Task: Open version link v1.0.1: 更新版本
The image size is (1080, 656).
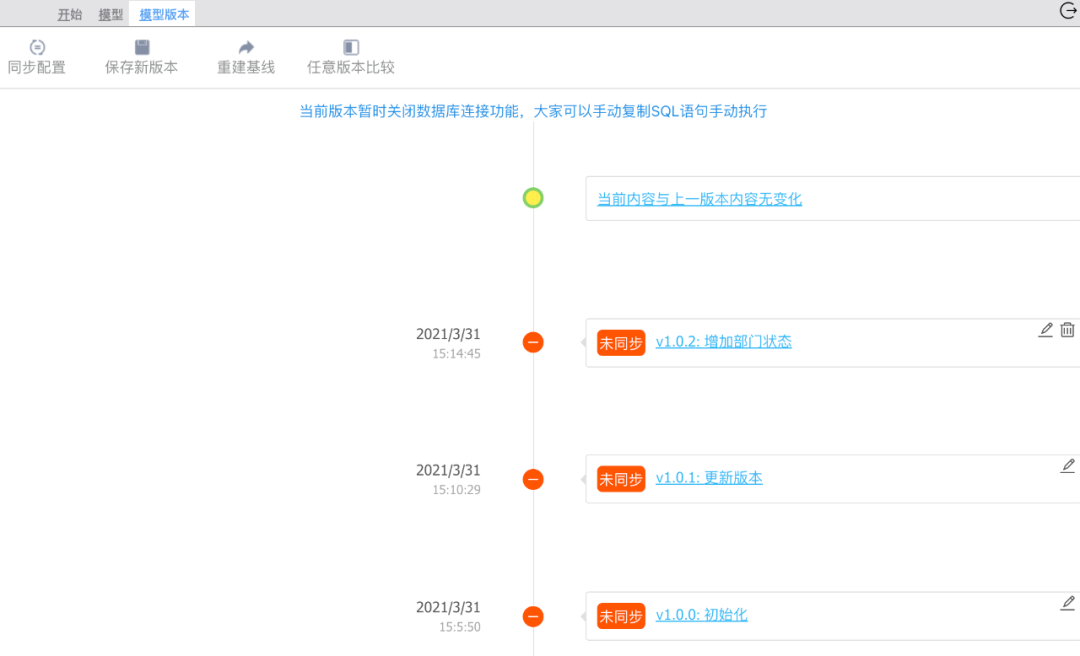Action: pyautogui.click(x=709, y=478)
